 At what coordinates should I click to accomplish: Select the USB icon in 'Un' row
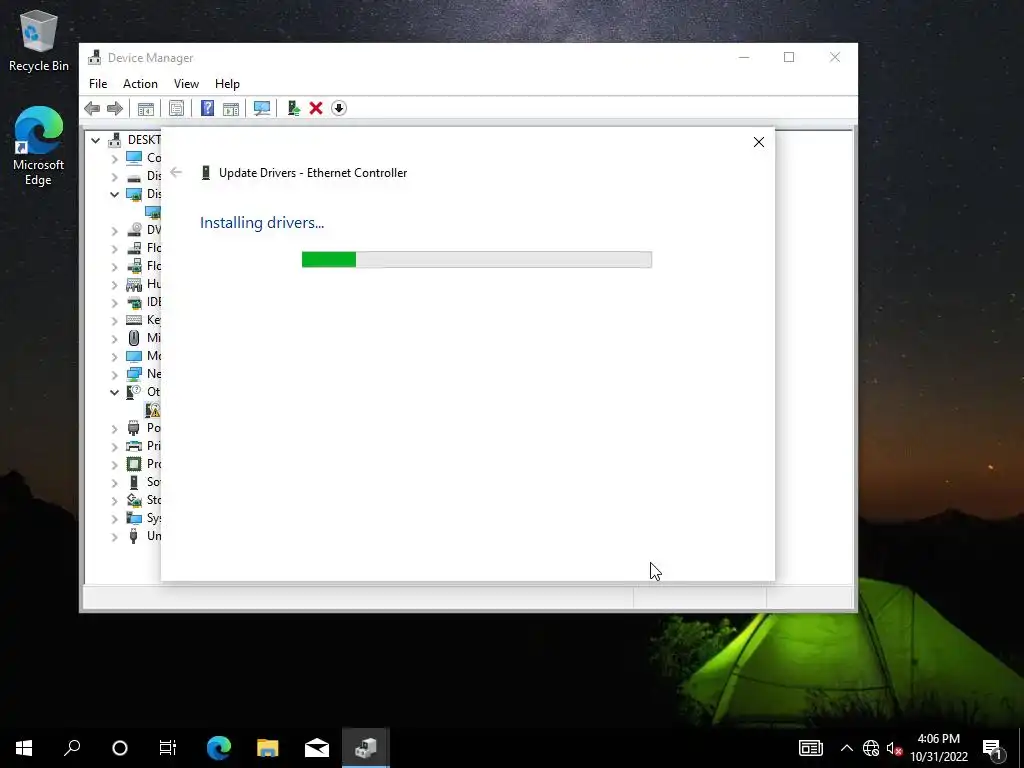(134, 536)
